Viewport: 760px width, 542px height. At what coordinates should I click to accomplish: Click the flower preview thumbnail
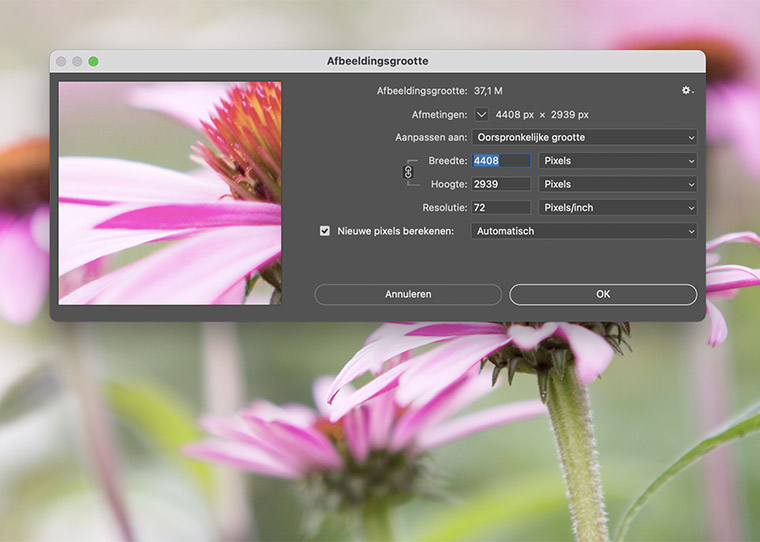170,193
